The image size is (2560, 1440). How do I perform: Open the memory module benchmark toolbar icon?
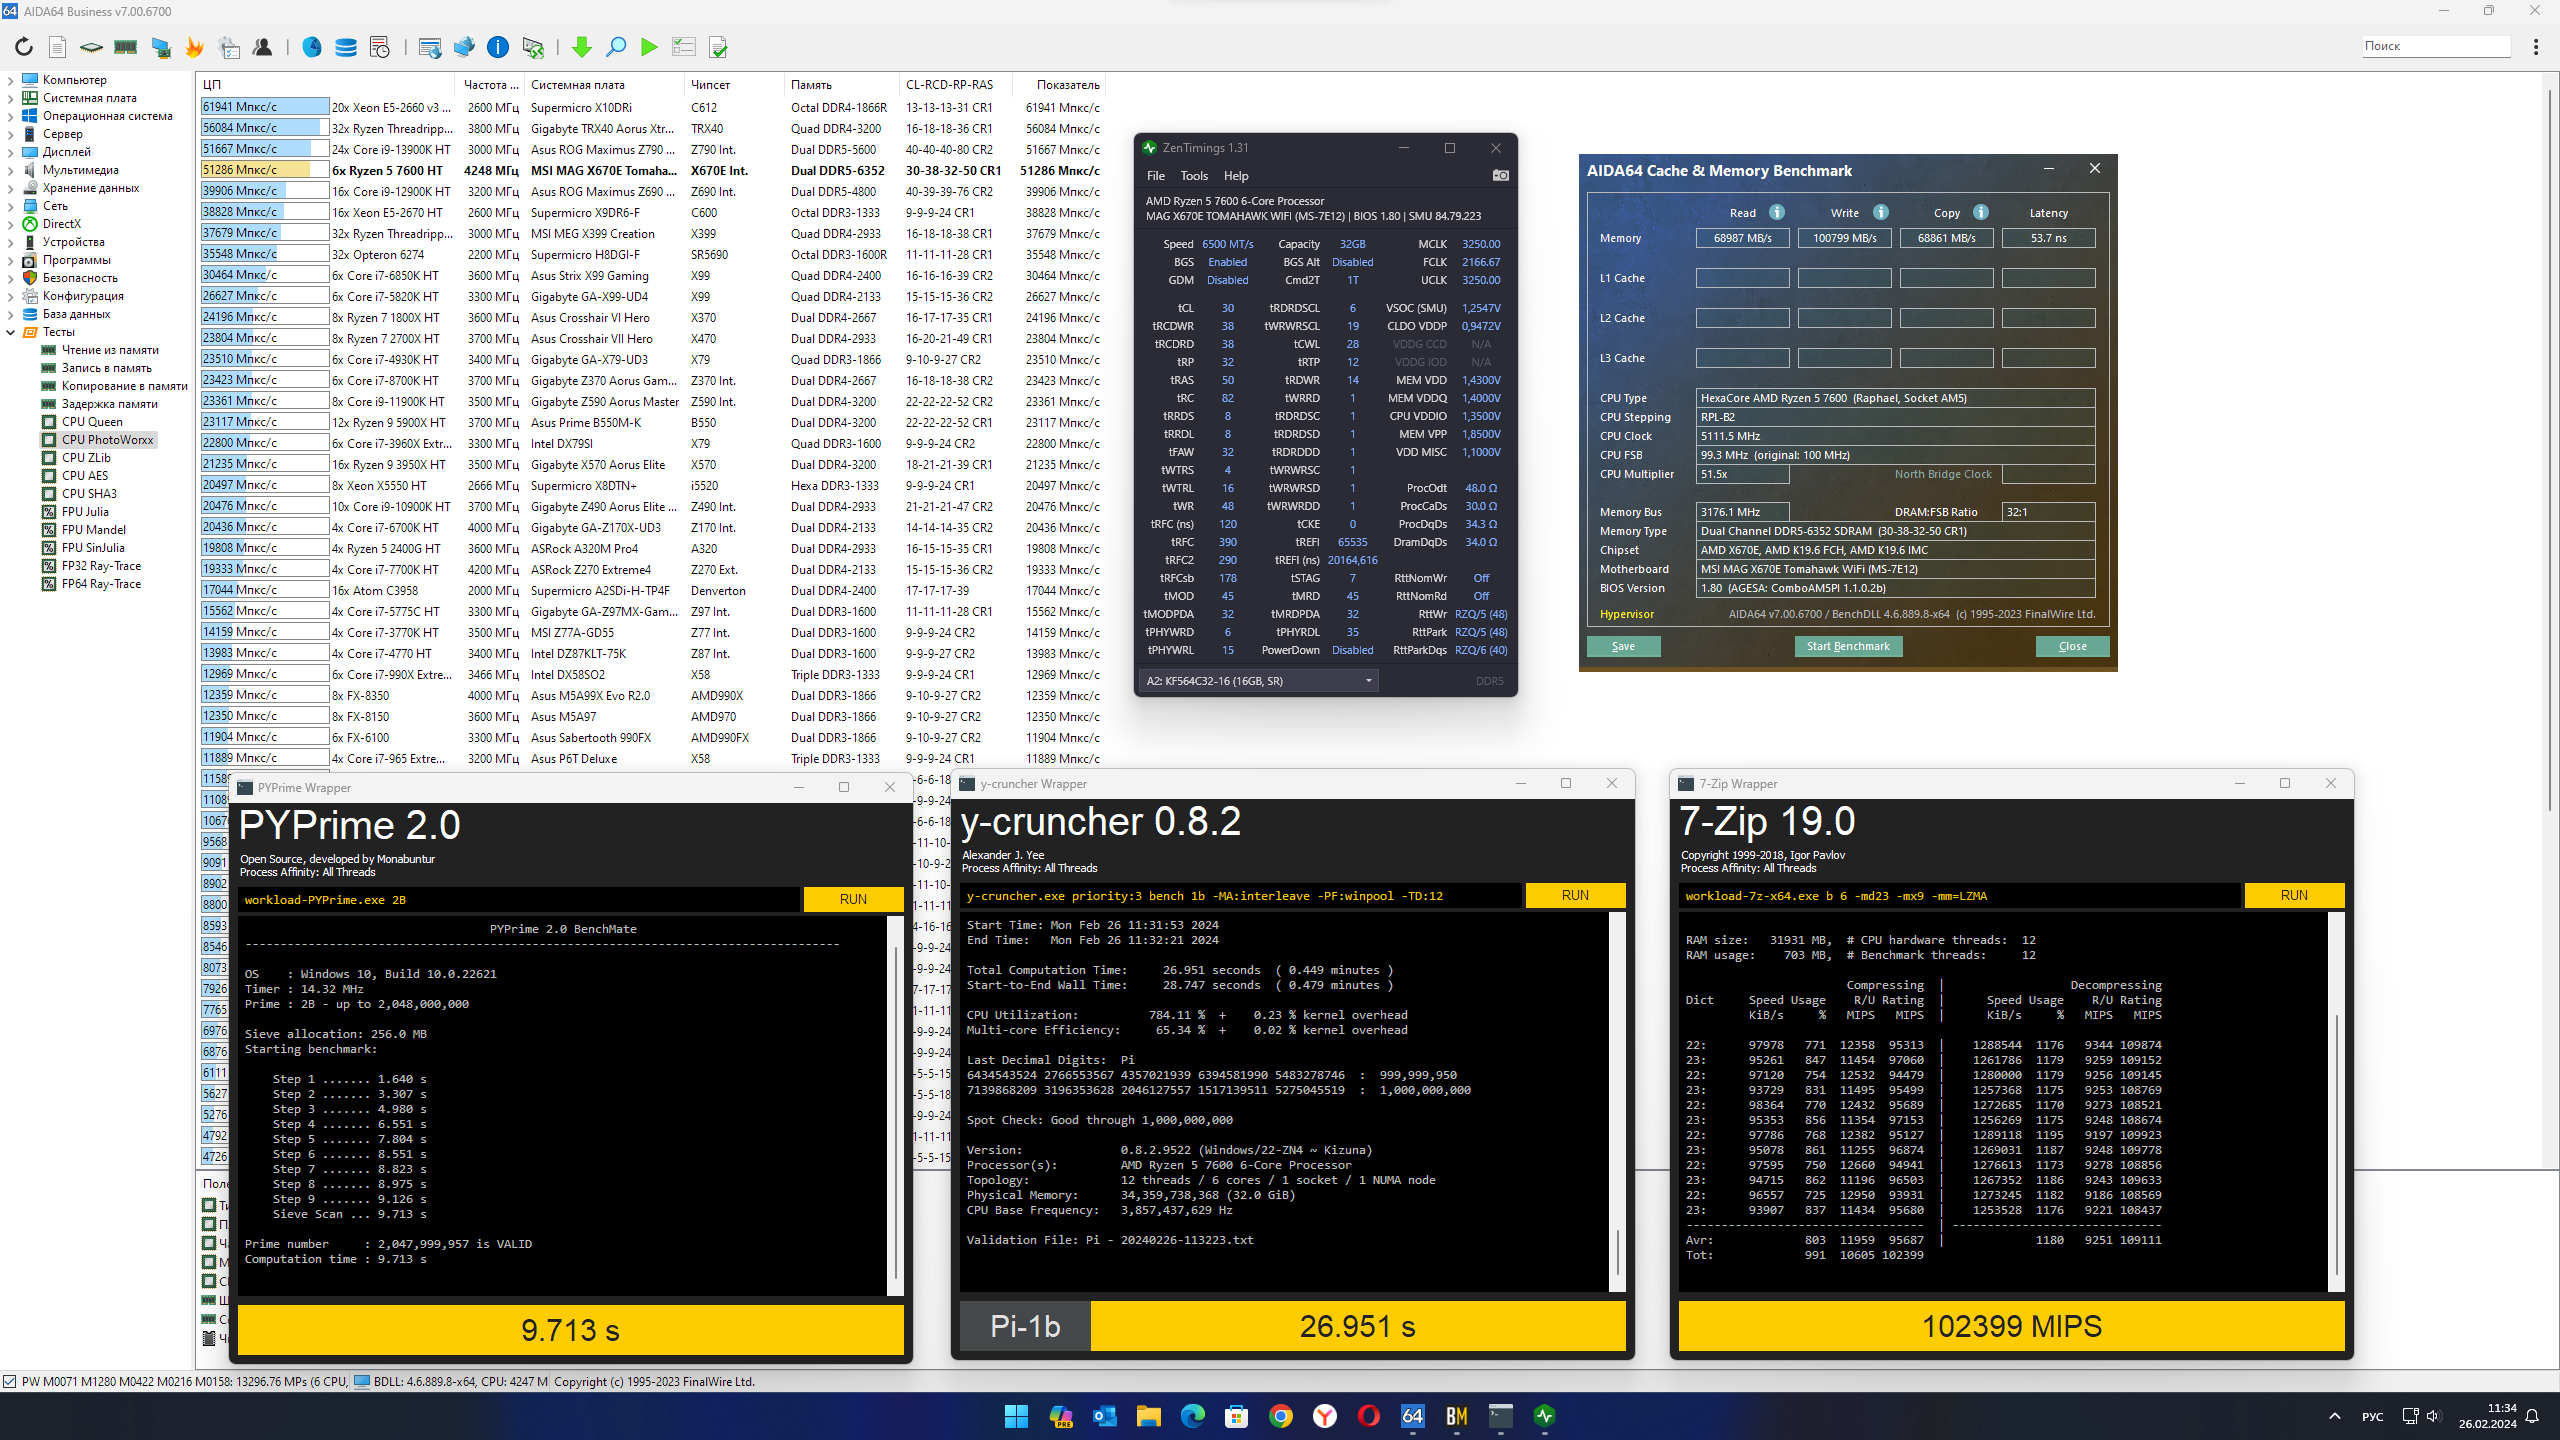point(125,47)
